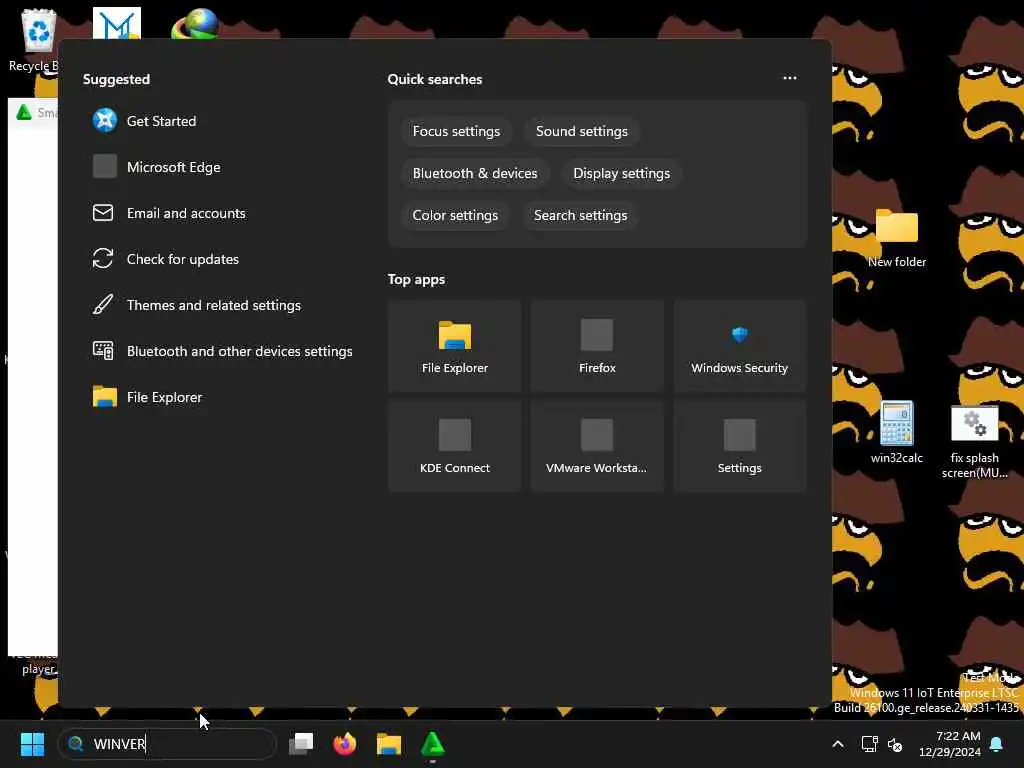Click the muted volume tray icon

tap(895, 744)
